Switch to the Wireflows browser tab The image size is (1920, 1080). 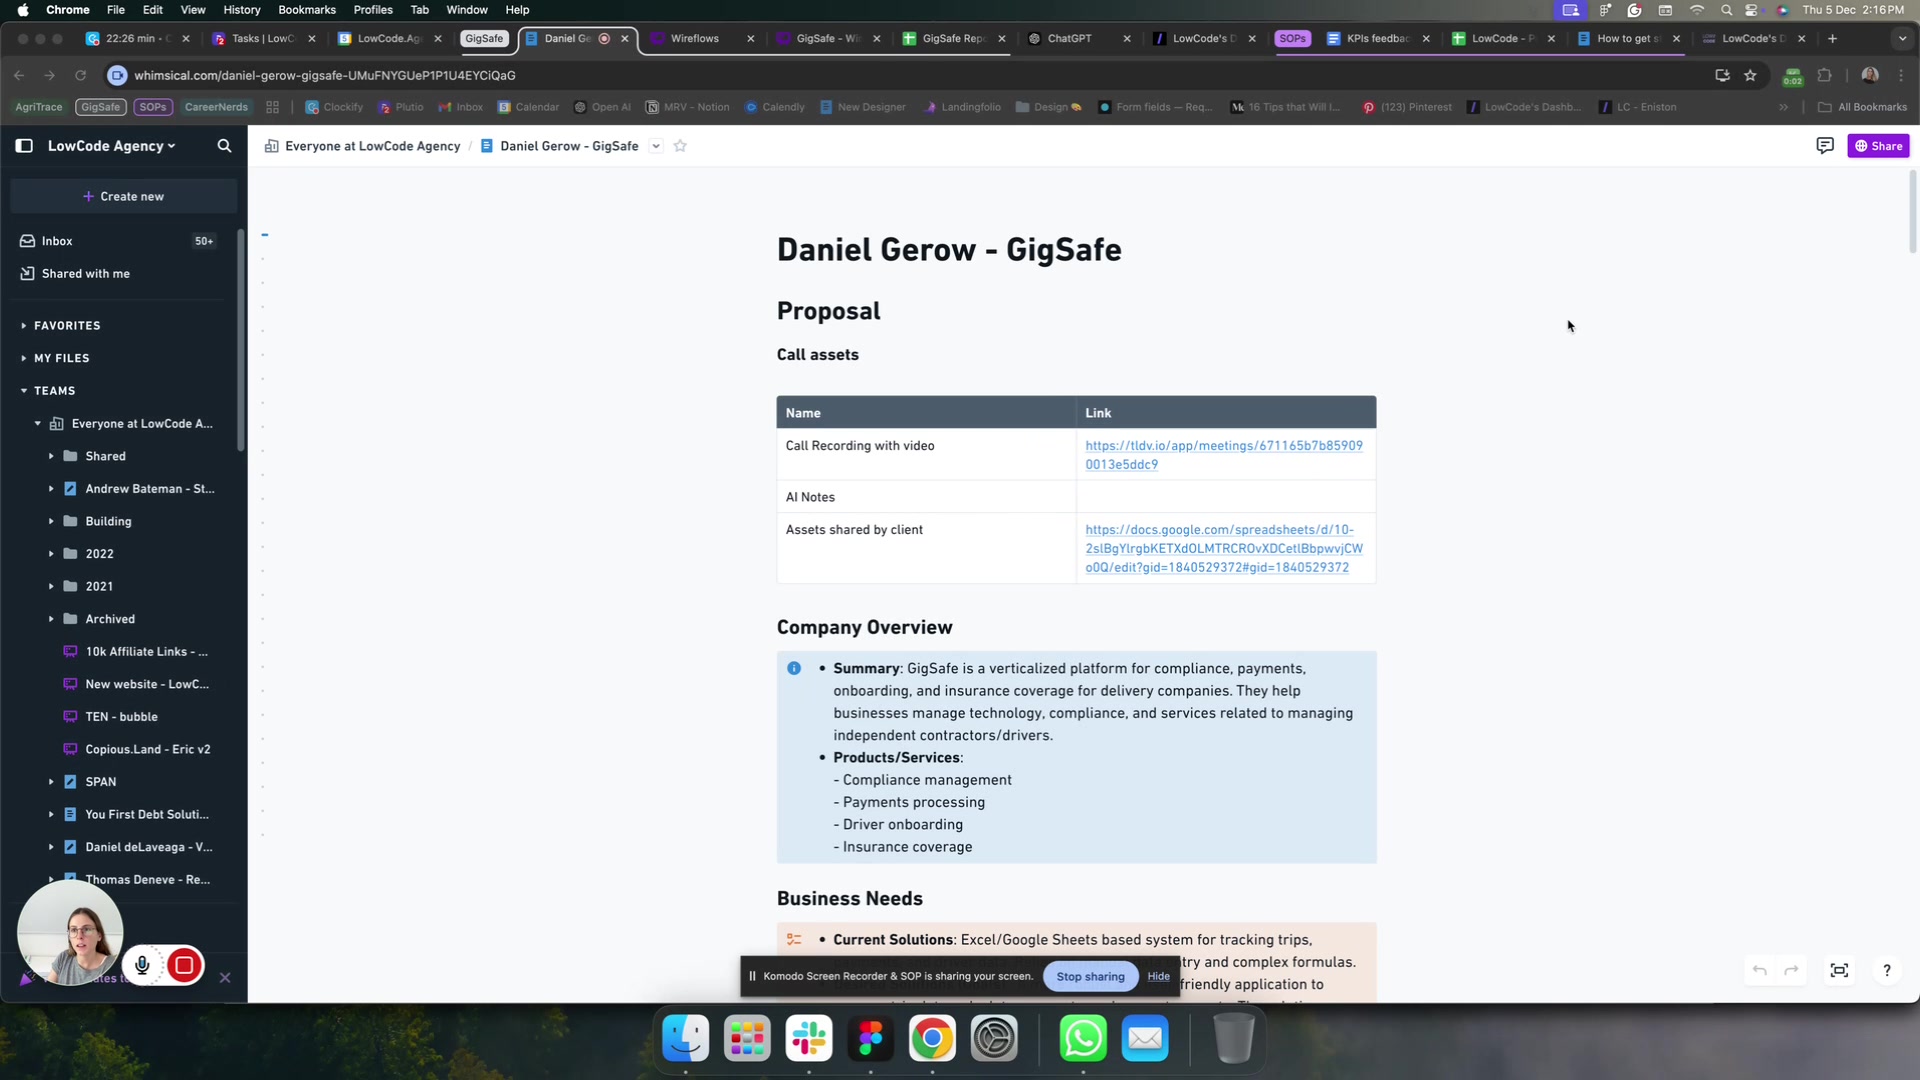pos(694,38)
